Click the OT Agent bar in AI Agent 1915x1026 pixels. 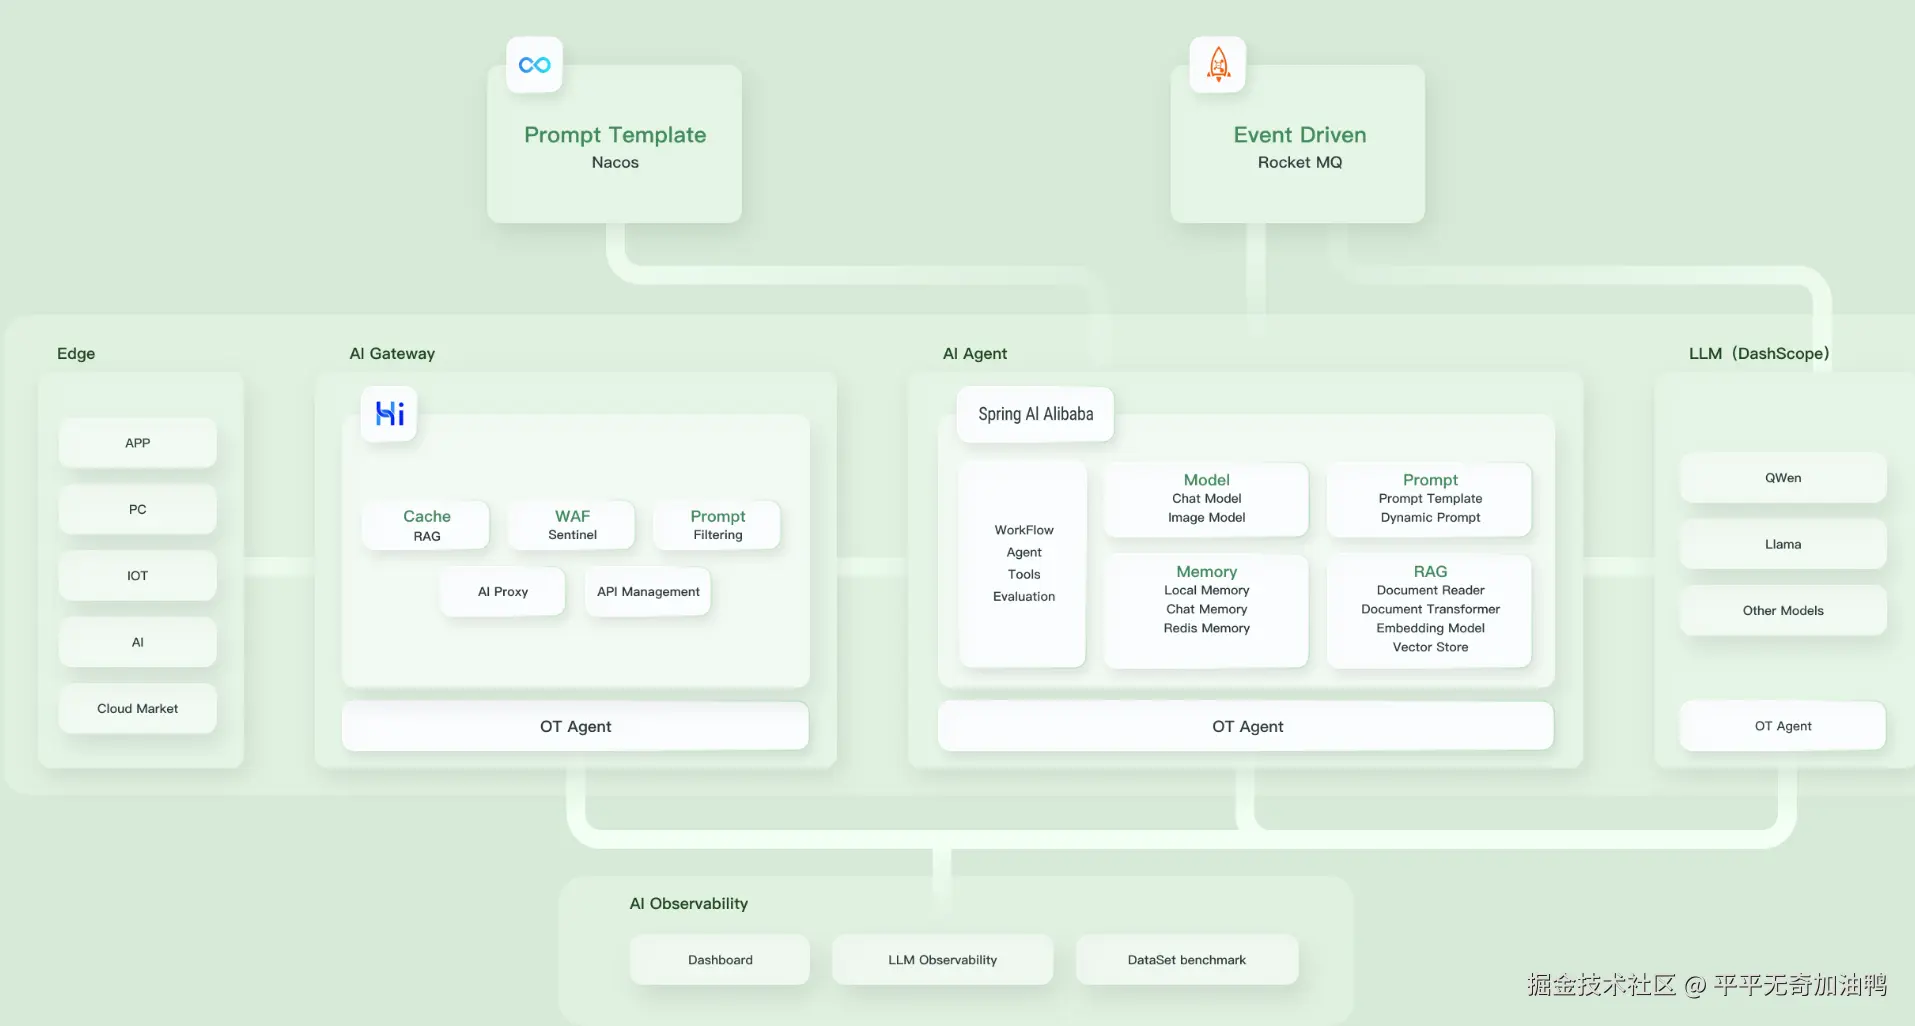pyautogui.click(x=1246, y=726)
